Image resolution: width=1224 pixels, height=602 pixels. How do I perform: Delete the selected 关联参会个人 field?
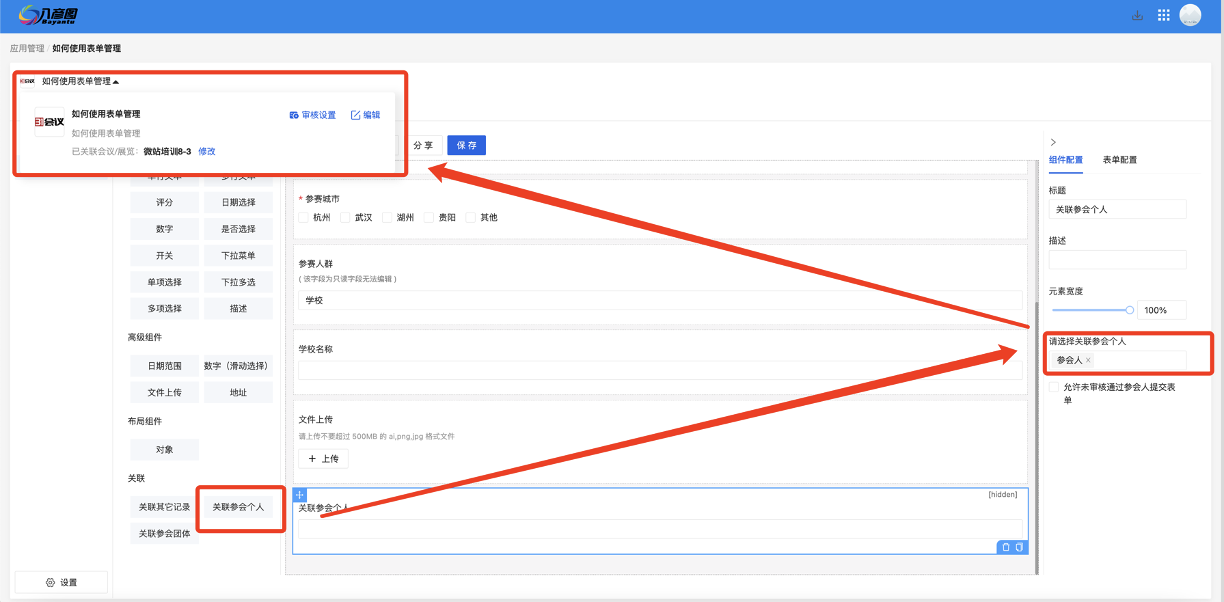click(x=1005, y=547)
